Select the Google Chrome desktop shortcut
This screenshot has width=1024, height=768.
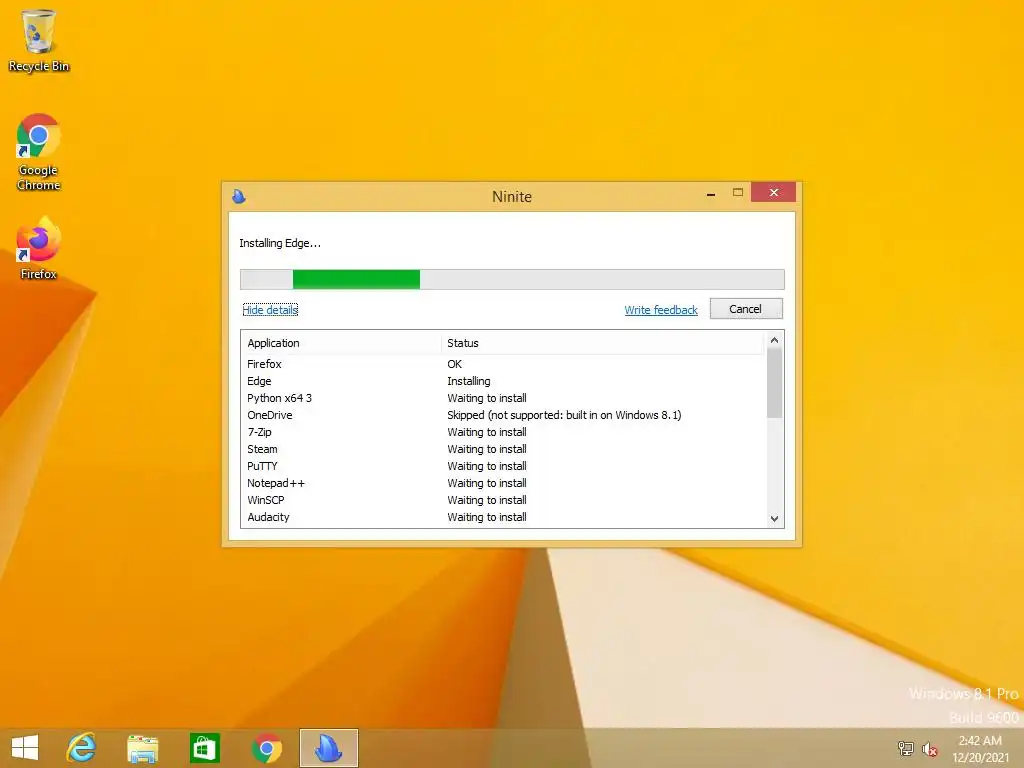click(x=39, y=152)
